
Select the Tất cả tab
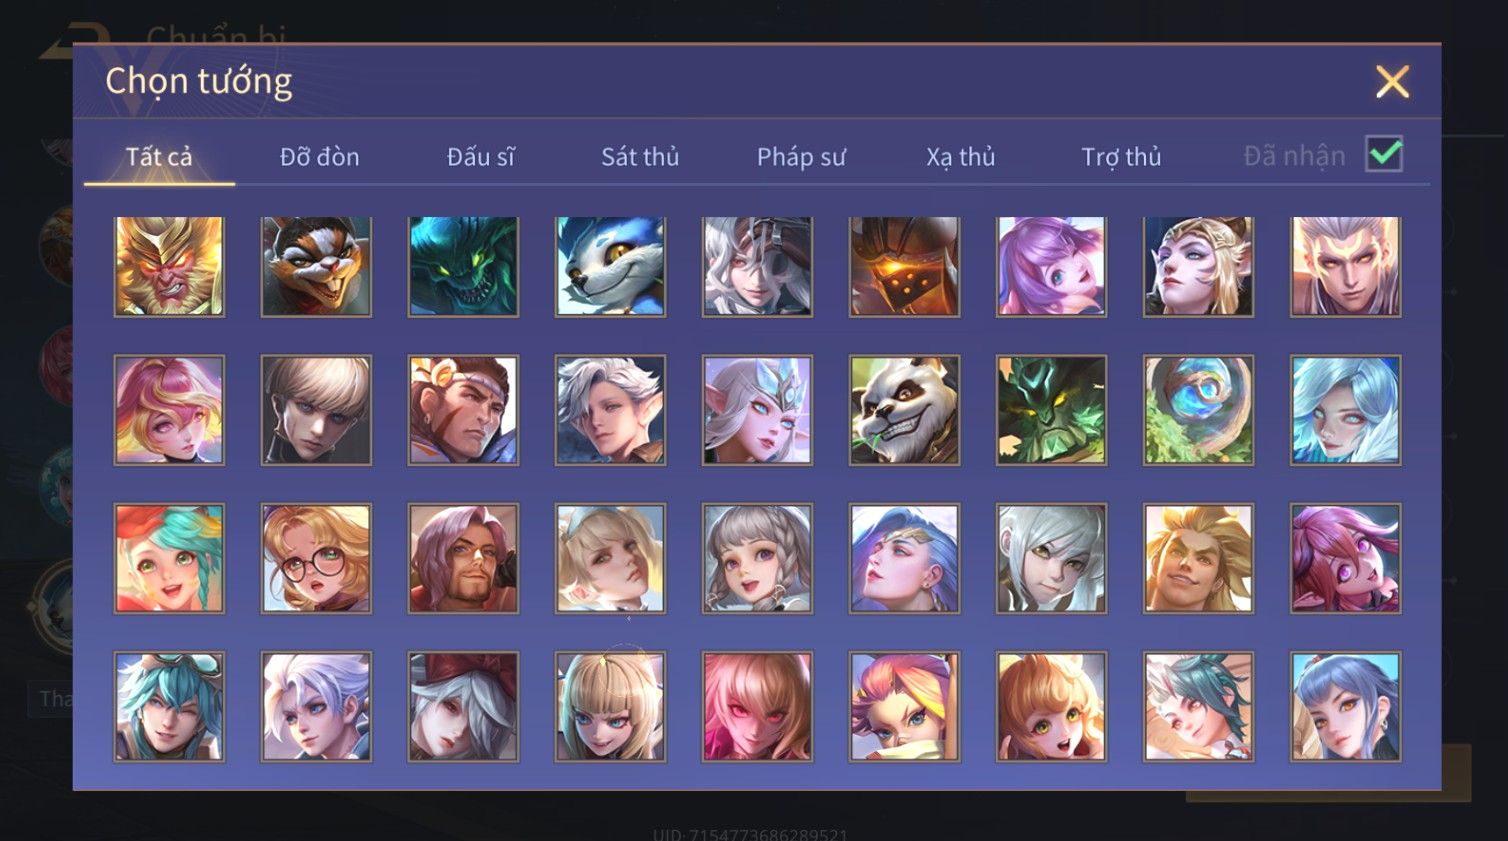point(159,157)
